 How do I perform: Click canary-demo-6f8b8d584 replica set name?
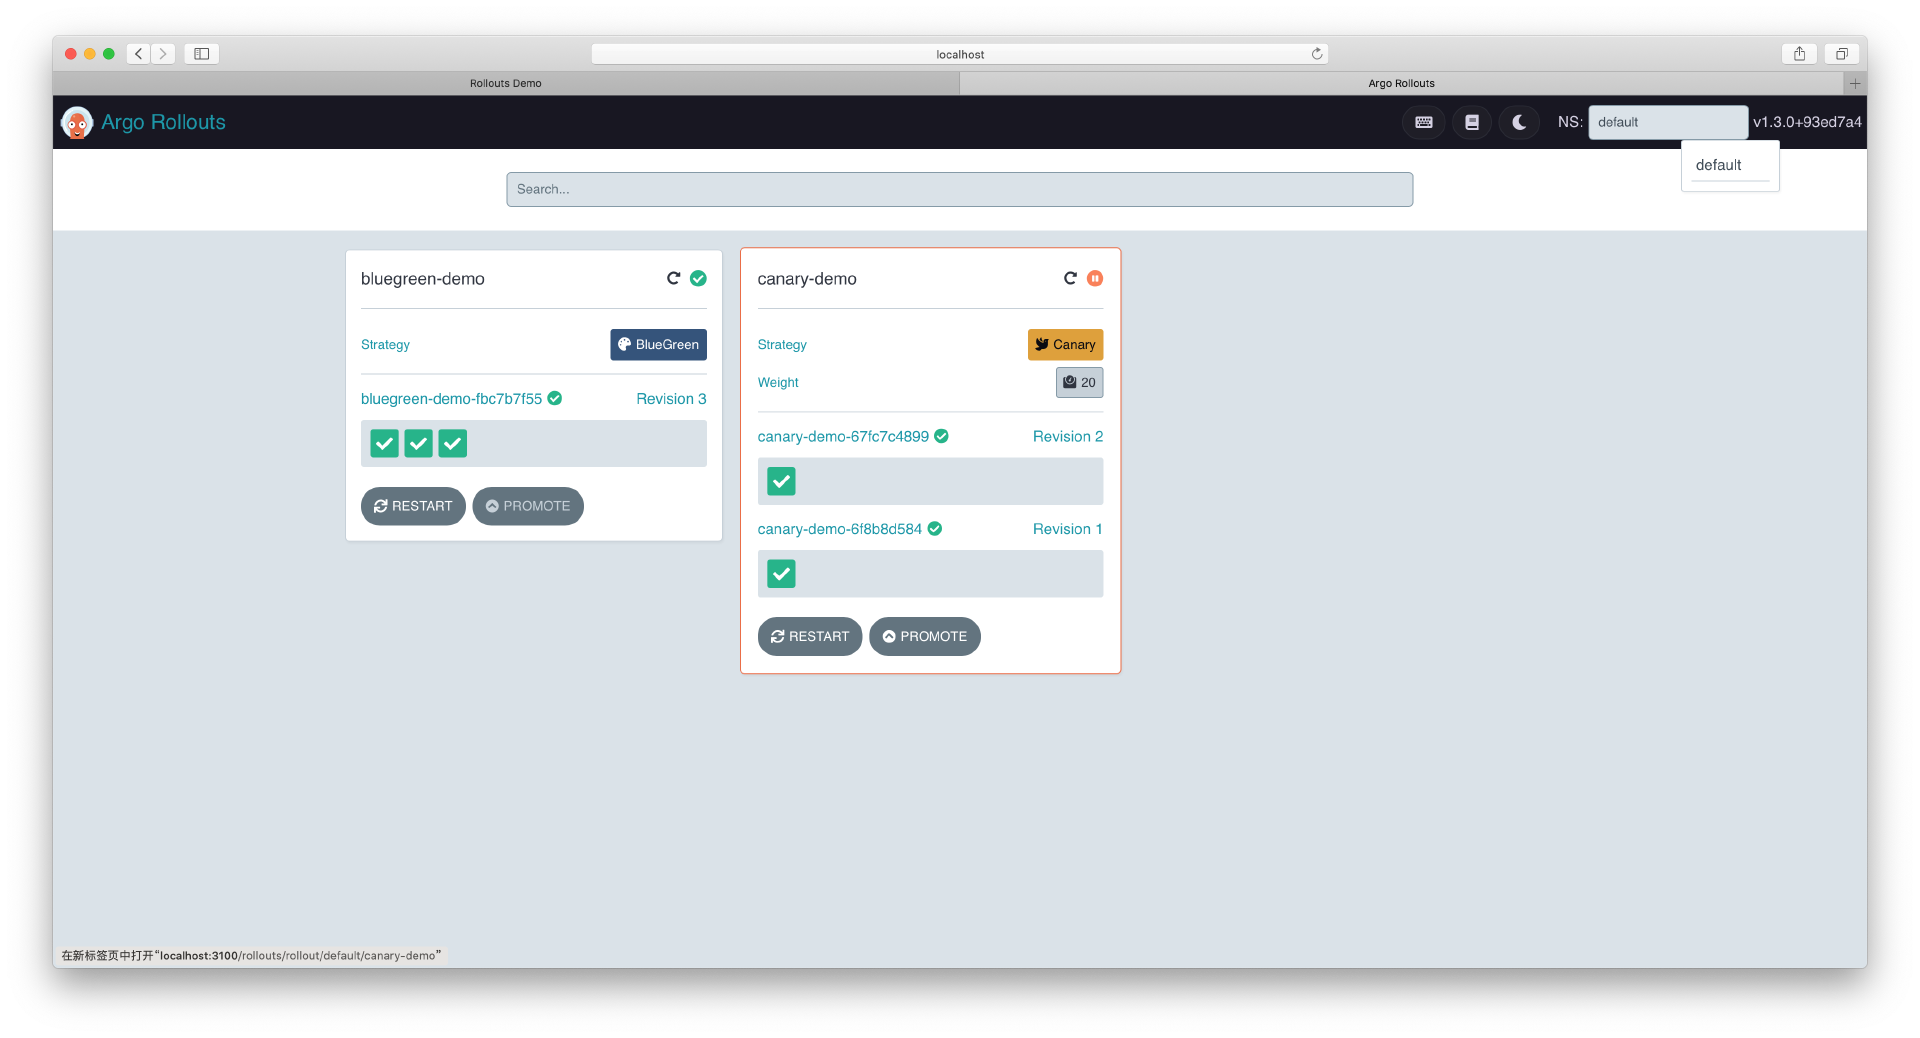pos(840,529)
